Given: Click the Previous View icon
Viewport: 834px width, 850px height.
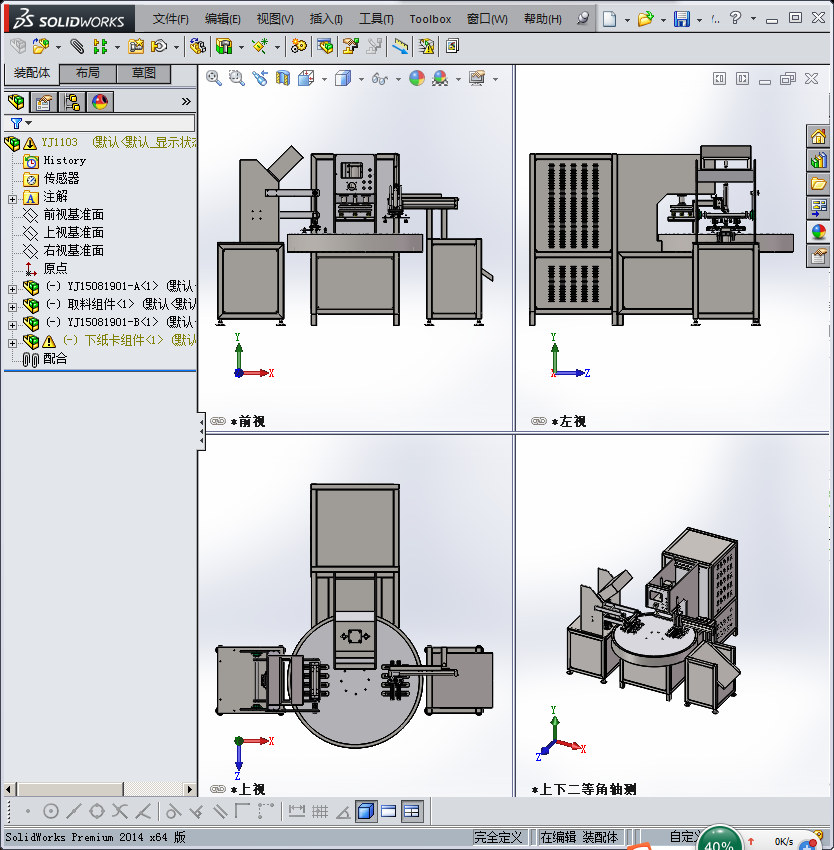Looking at the screenshot, I should point(260,79).
